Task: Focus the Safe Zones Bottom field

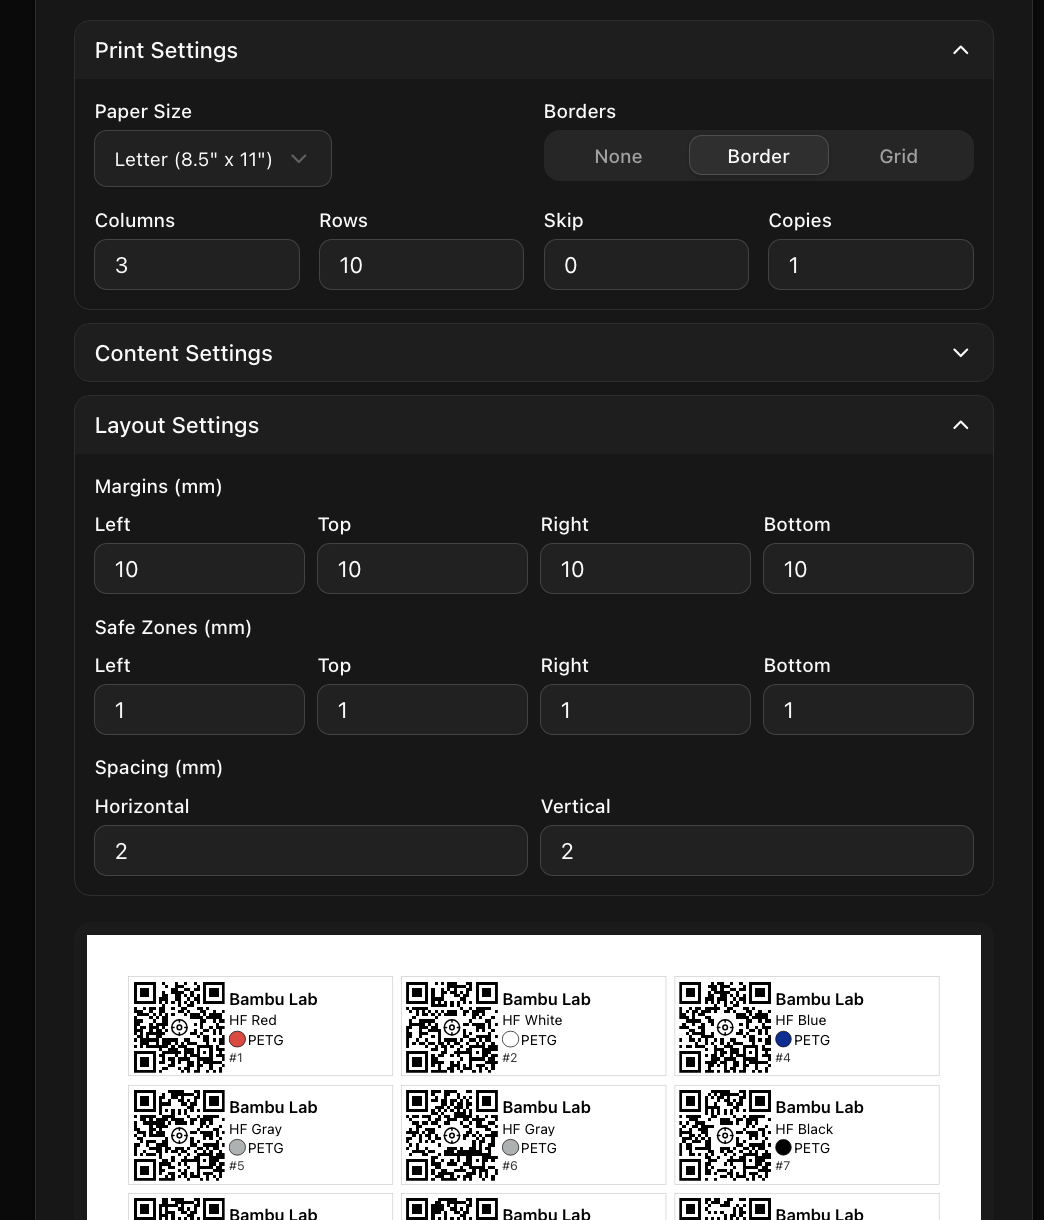Action: coord(868,710)
